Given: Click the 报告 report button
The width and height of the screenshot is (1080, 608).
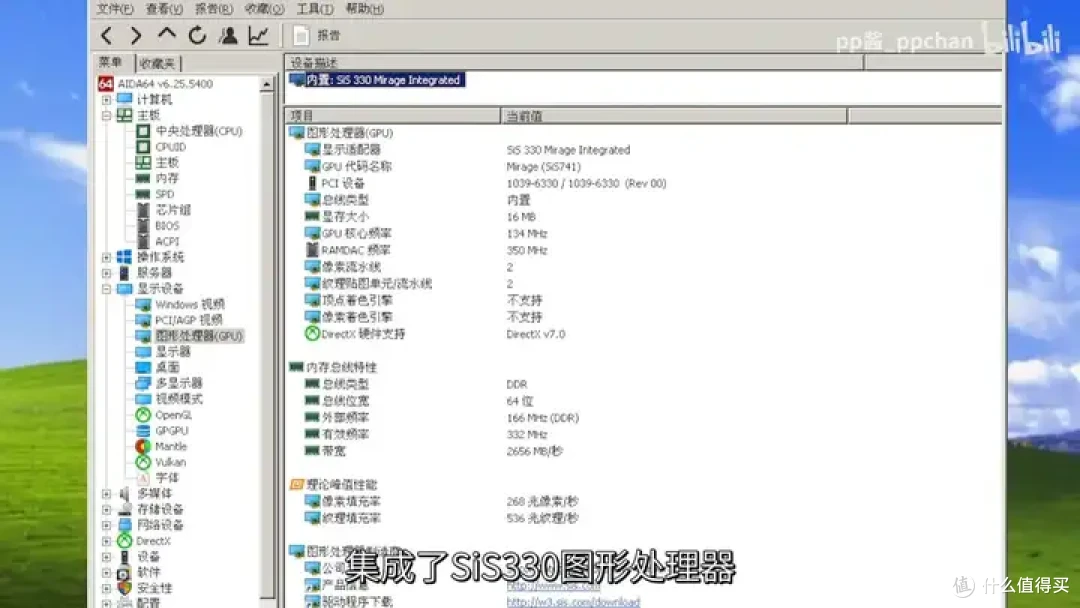Looking at the screenshot, I should (317, 35).
